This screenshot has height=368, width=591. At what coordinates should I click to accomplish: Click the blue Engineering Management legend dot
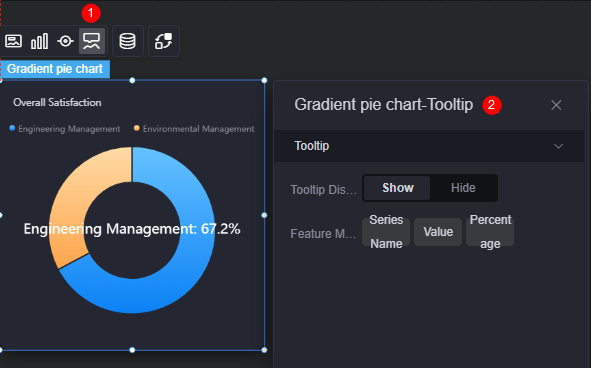(x=12, y=128)
